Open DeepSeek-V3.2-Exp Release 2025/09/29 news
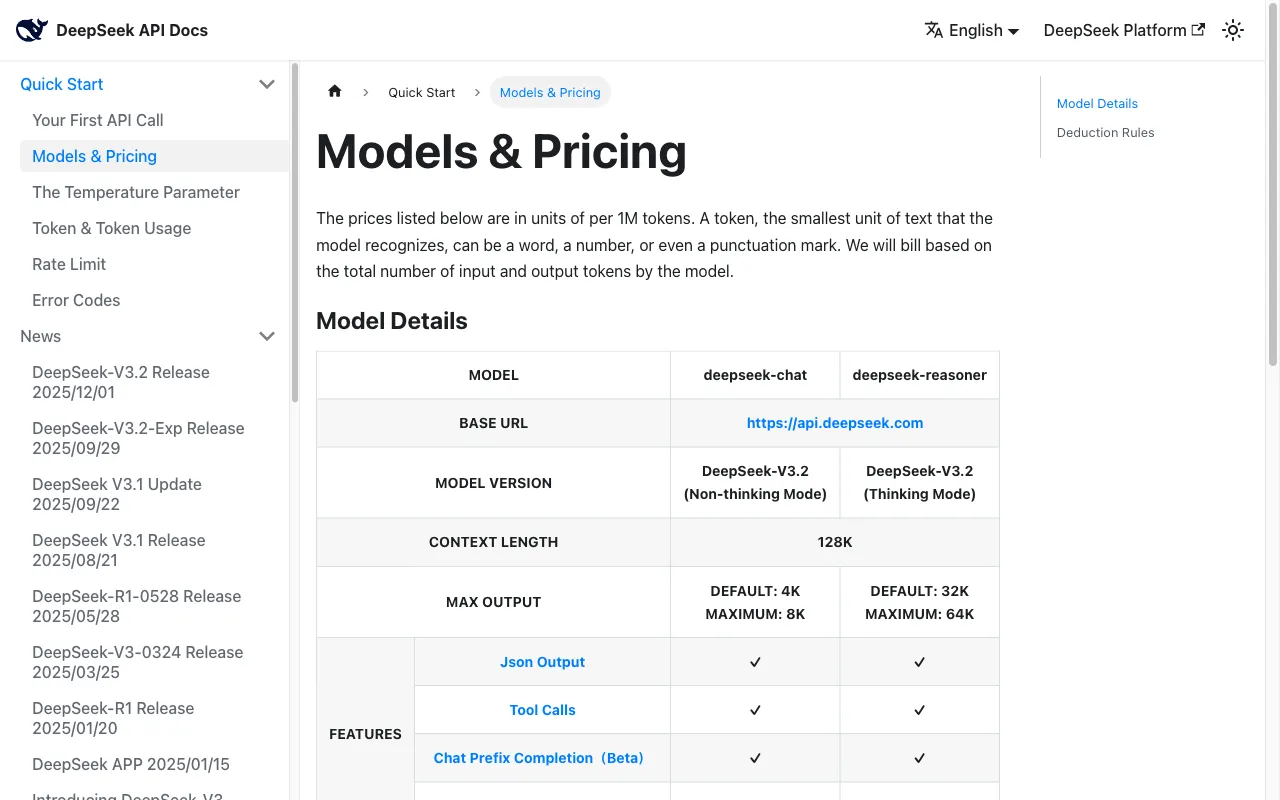The width and height of the screenshot is (1280, 800). coord(138,438)
